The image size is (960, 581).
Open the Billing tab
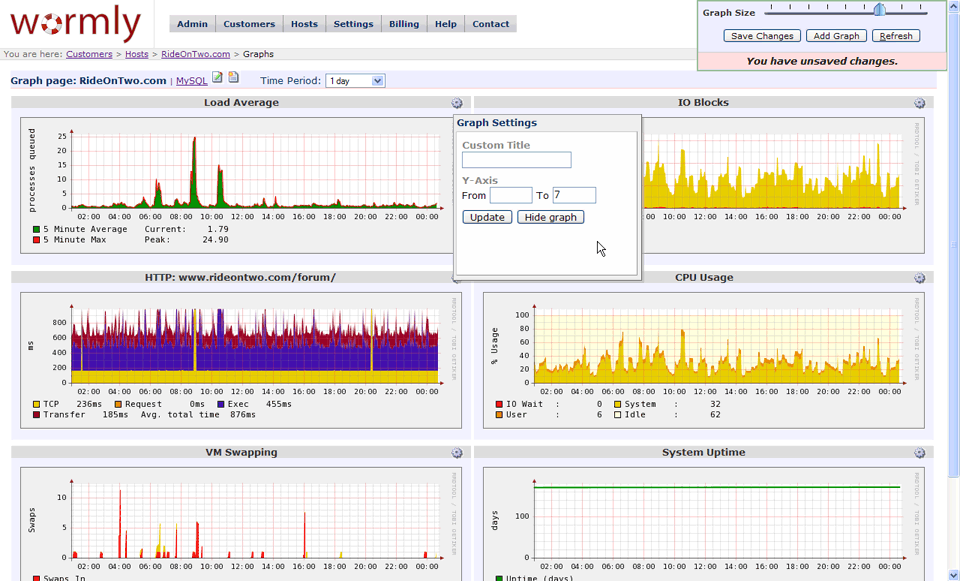pyautogui.click(x=403, y=23)
